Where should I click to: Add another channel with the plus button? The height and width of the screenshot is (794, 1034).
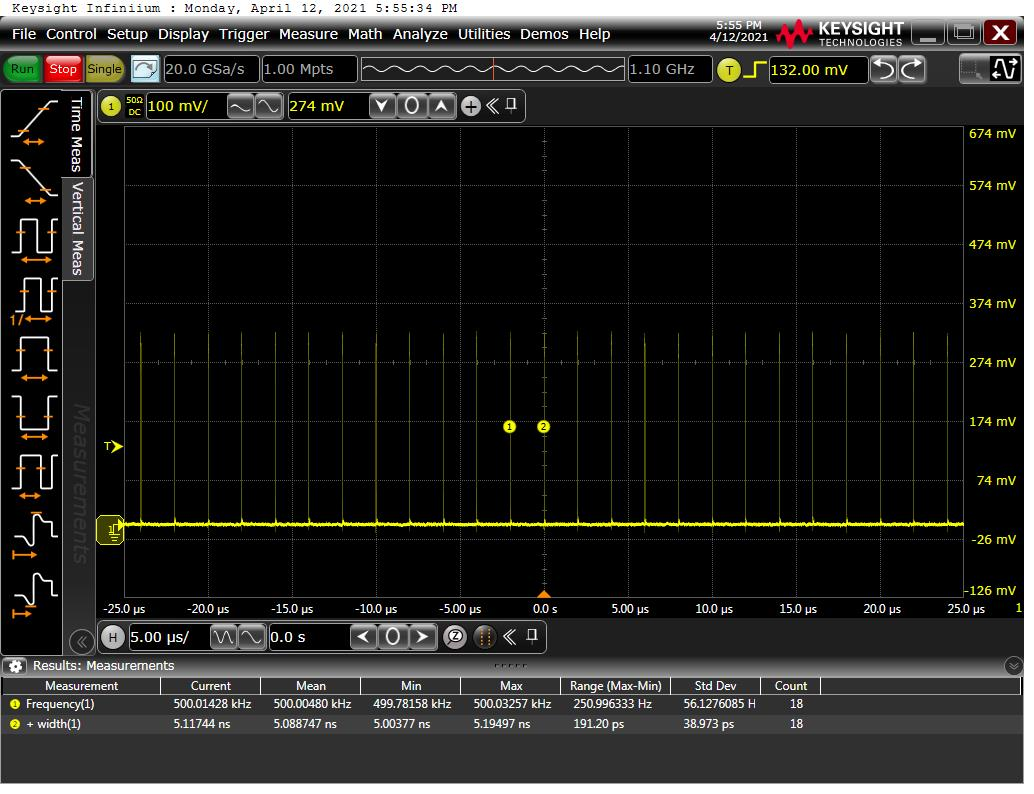[x=470, y=106]
